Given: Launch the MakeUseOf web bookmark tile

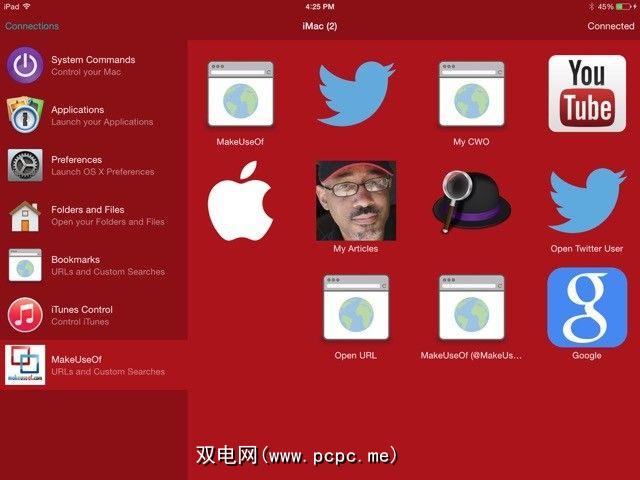Looking at the screenshot, I should coord(240,94).
